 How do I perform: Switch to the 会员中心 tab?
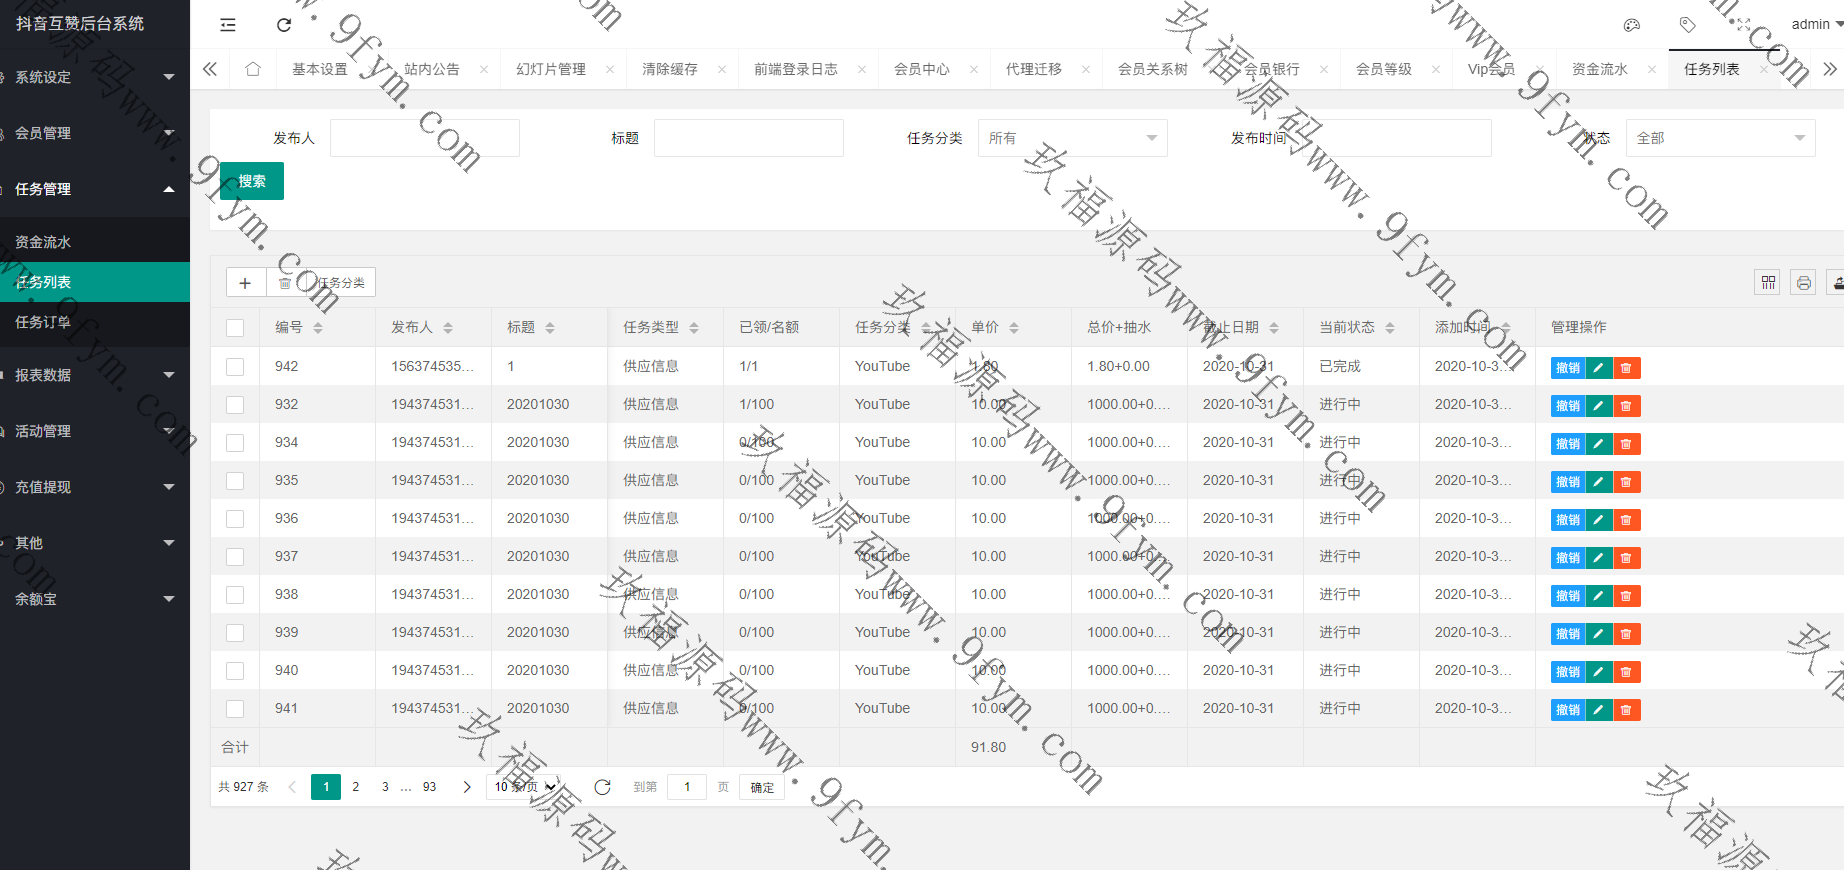tap(921, 69)
